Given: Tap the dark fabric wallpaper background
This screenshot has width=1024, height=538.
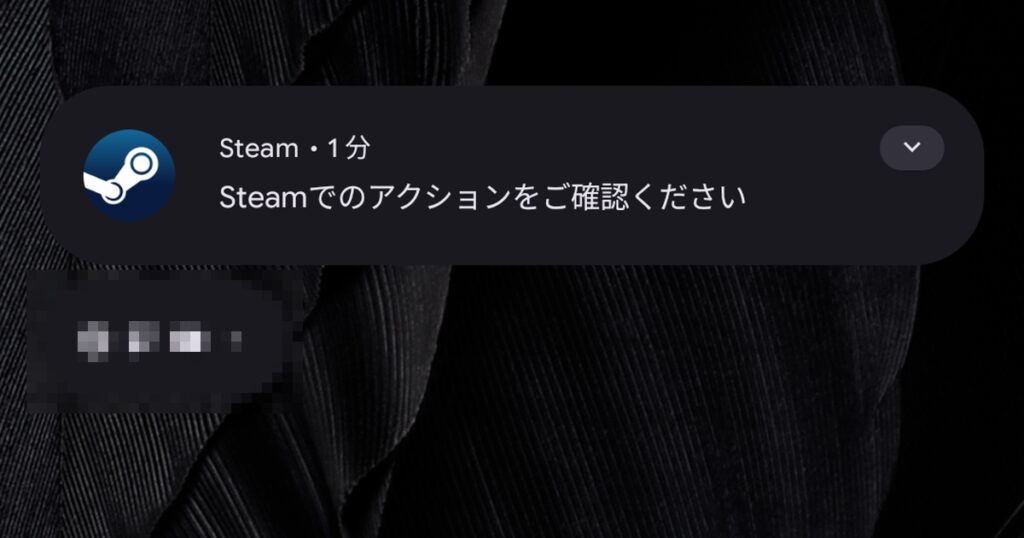Looking at the screenshot, I should (653, 405).
